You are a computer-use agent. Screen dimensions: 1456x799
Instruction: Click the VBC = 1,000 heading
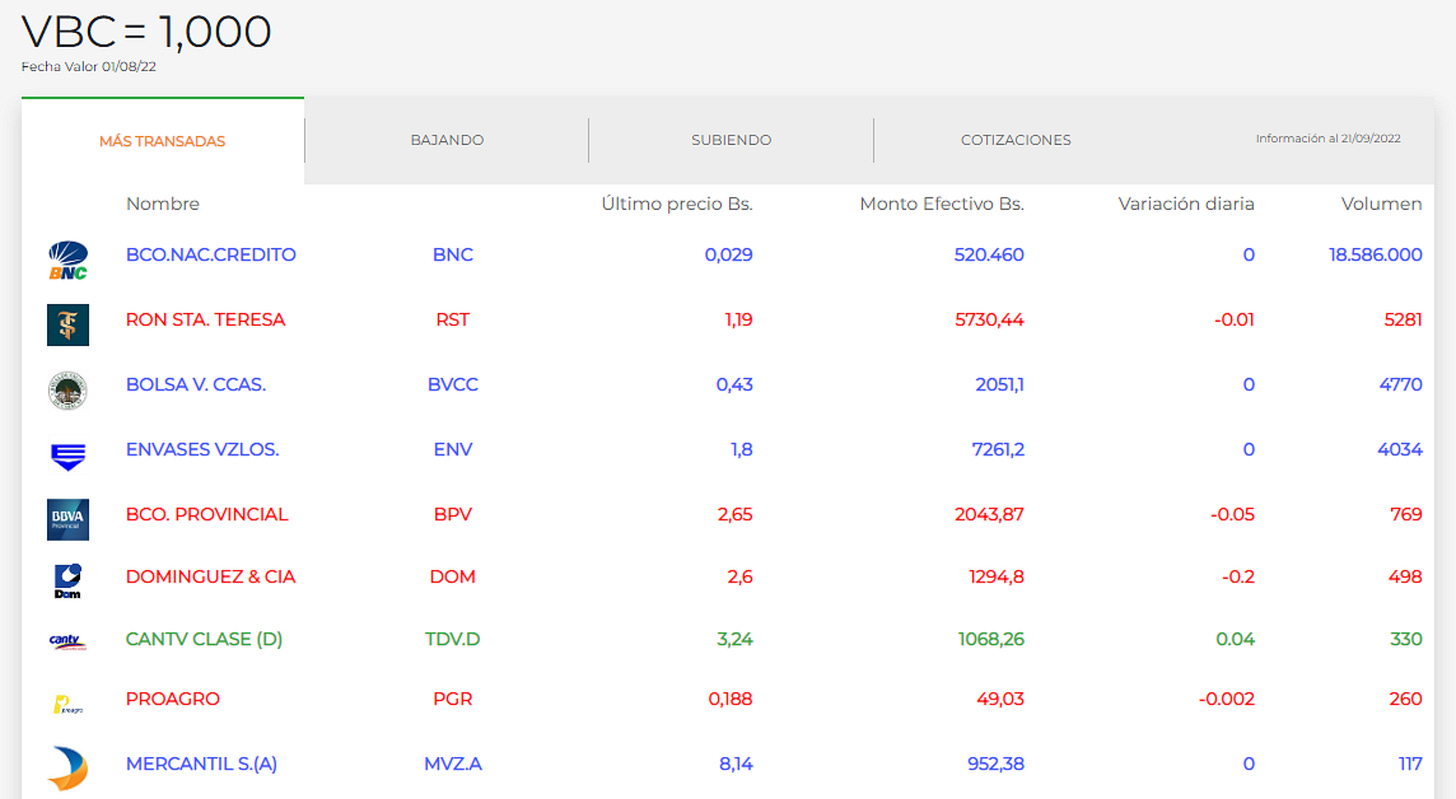pyautogui.click(x=146, y=32)
